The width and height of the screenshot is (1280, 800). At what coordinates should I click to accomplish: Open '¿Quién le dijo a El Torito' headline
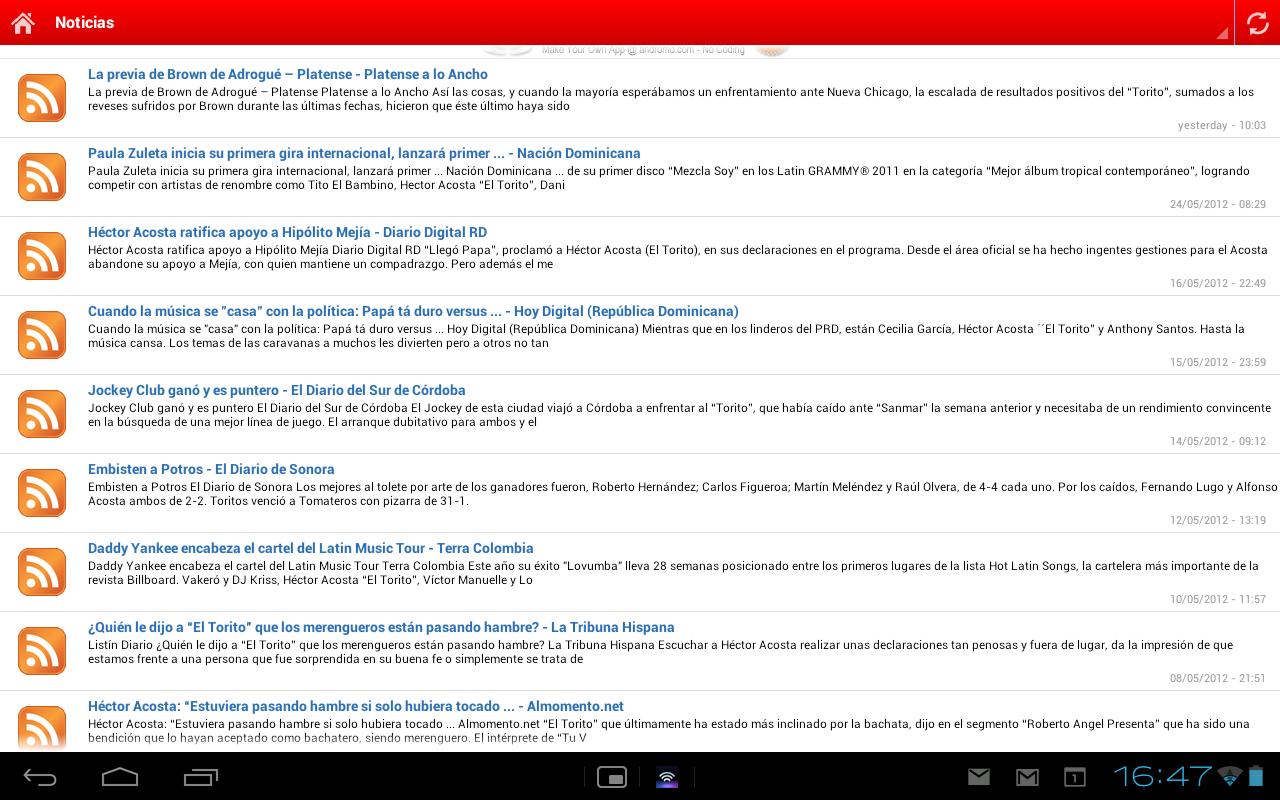coord(381,627)
